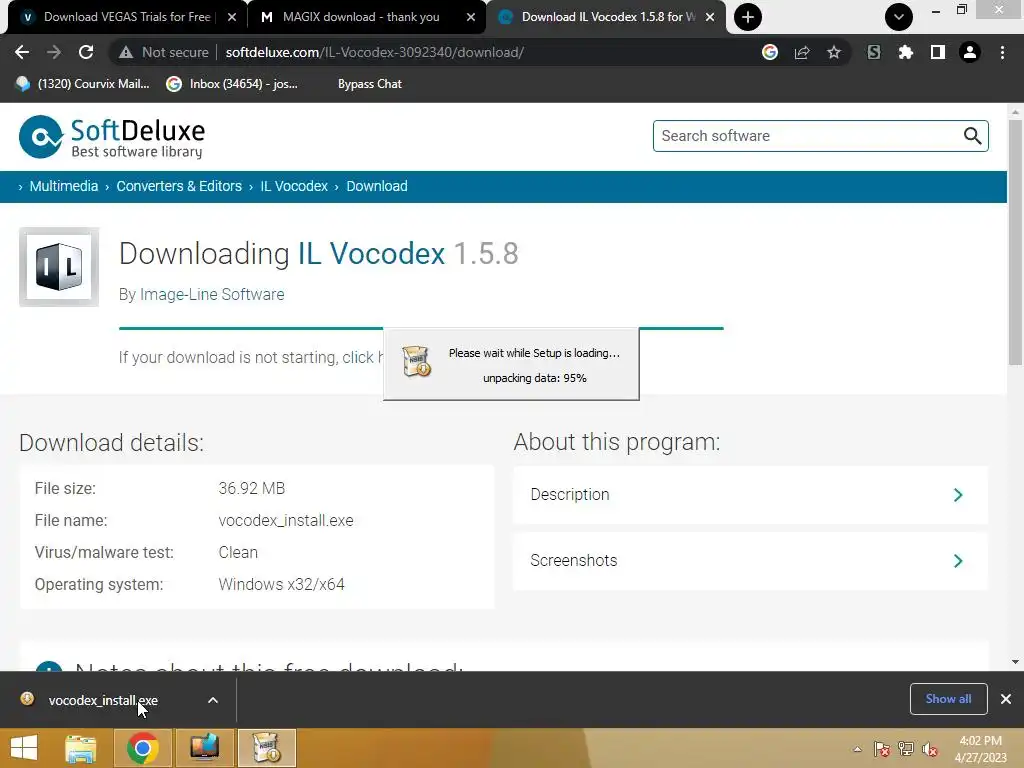This screenshot has height=768, width=1024.
Task: Open the green S extension
Action: [874, 52]
